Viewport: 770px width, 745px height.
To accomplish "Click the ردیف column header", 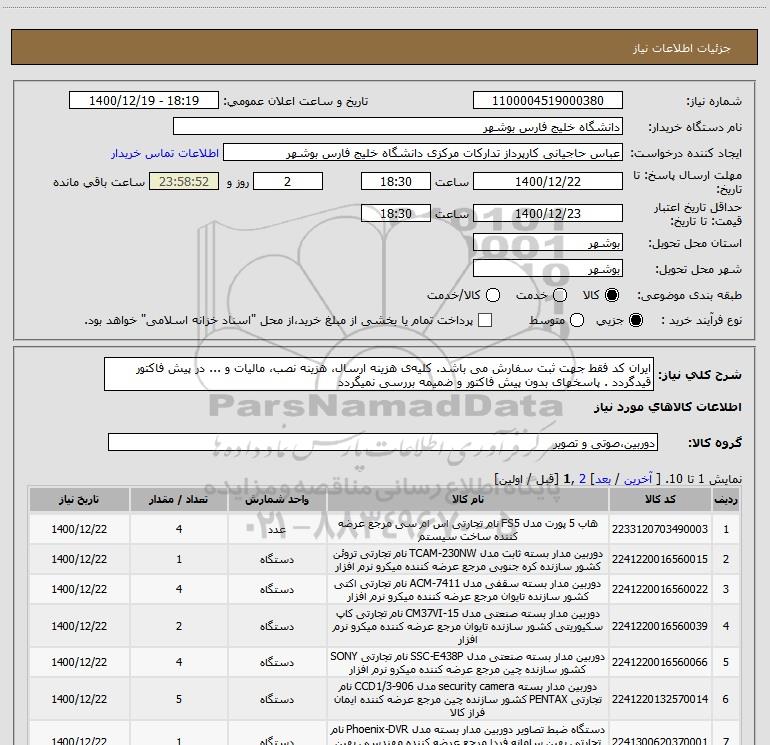I will click(726, 500).
